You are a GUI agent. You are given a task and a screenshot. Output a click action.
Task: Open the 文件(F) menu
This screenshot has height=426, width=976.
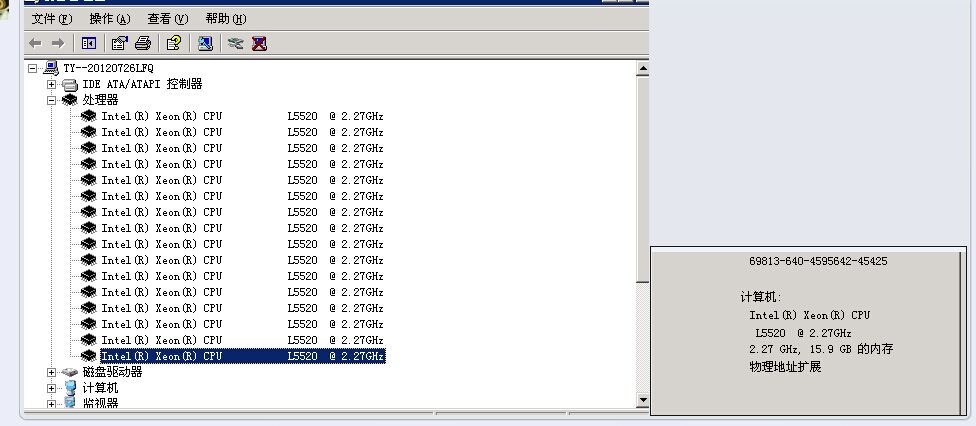(x=52, y=19)
